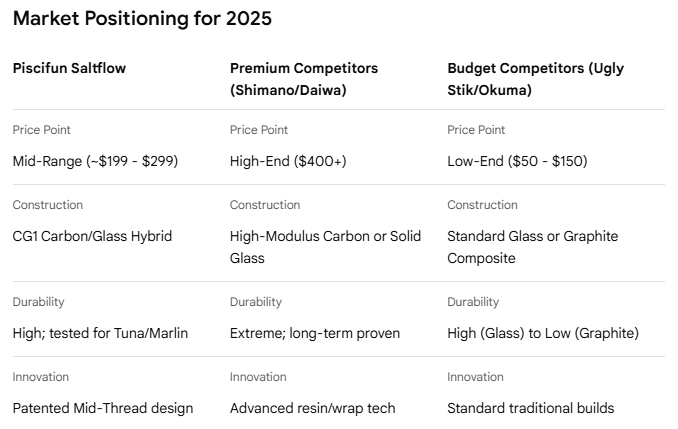Select the 'CG1 Carbon/Glass Hybrid' construction text
Image resolution: width=678 pixels, height=429 pixels.
92,236
